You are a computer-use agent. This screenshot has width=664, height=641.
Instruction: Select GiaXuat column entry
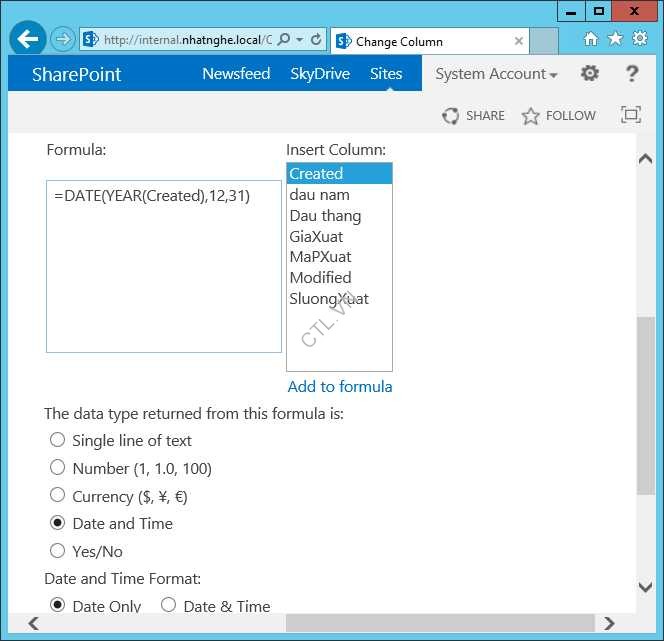click(x=340, y=236)
